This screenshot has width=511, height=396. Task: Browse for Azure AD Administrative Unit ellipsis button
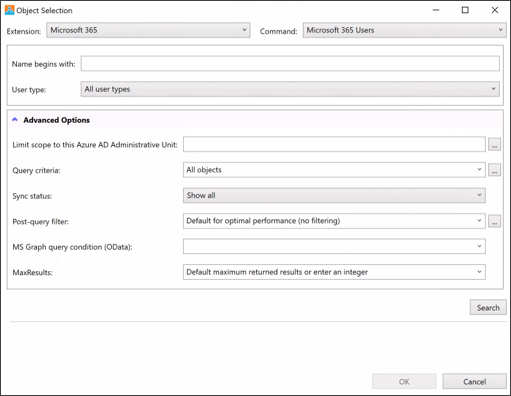494,145
